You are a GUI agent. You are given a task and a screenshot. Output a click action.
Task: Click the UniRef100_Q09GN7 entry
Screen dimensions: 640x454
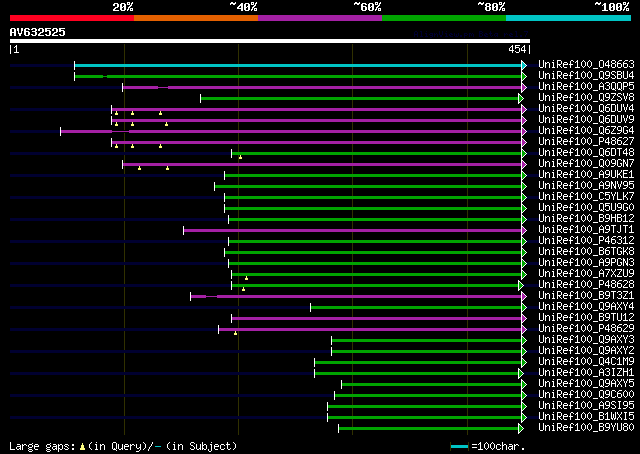coord(586,164)
